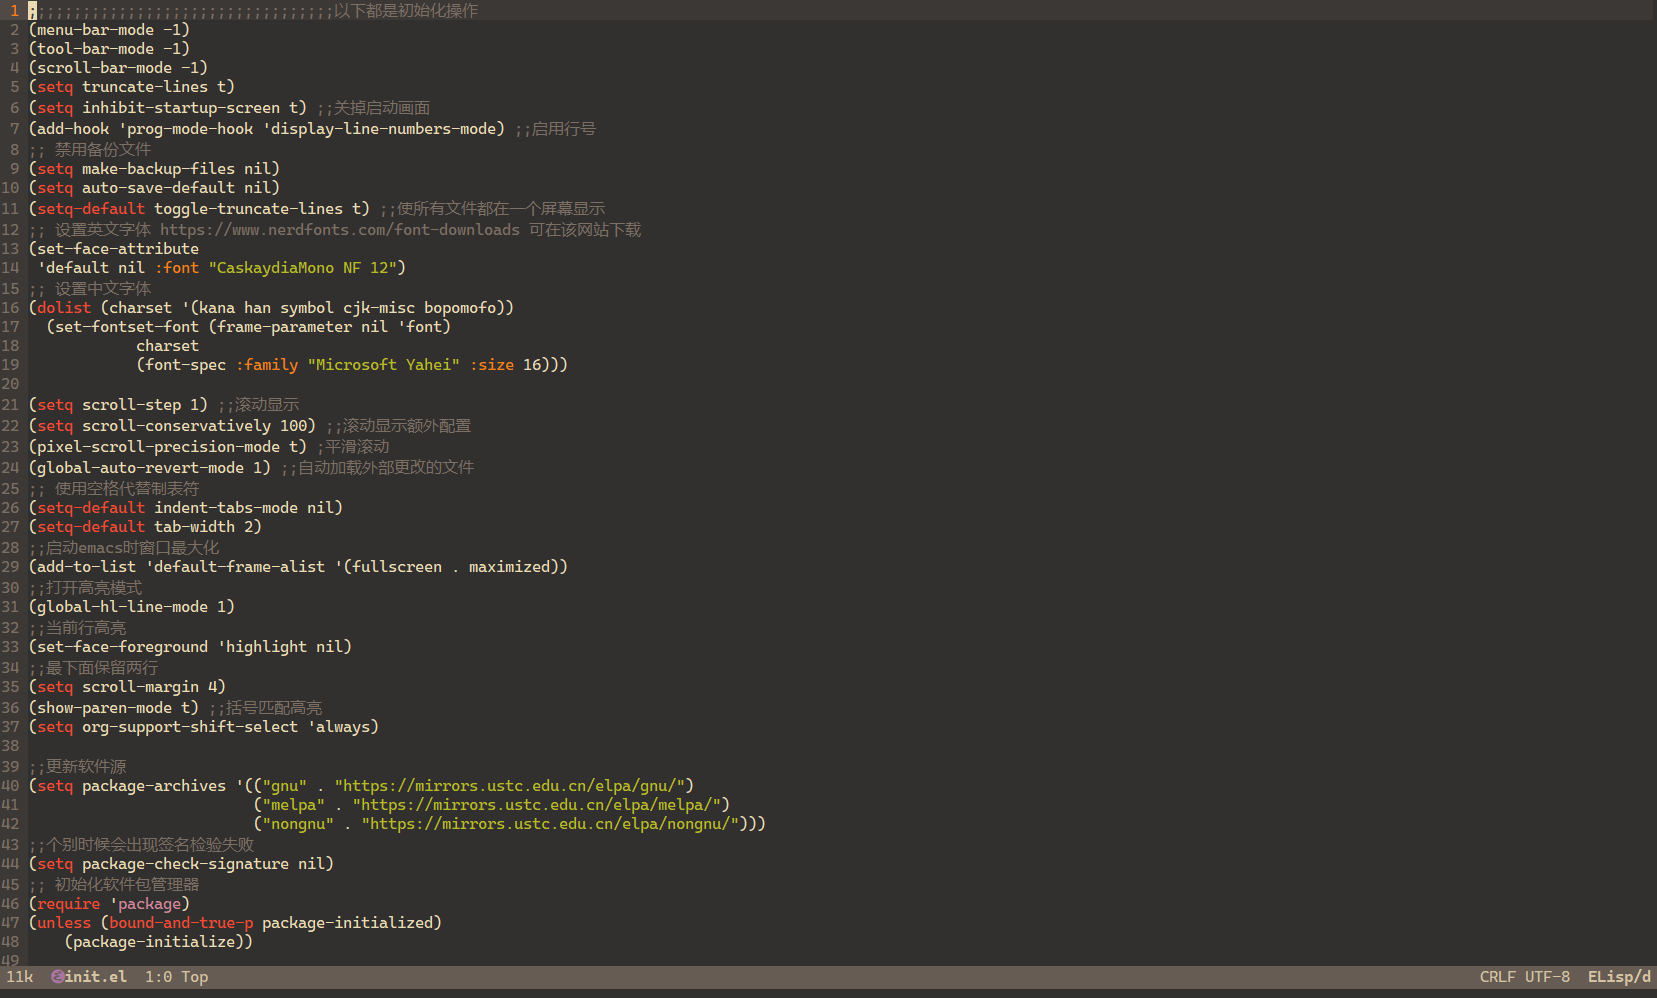
Task: Click the Top scroll position indicator
Action: pos(195,977)
